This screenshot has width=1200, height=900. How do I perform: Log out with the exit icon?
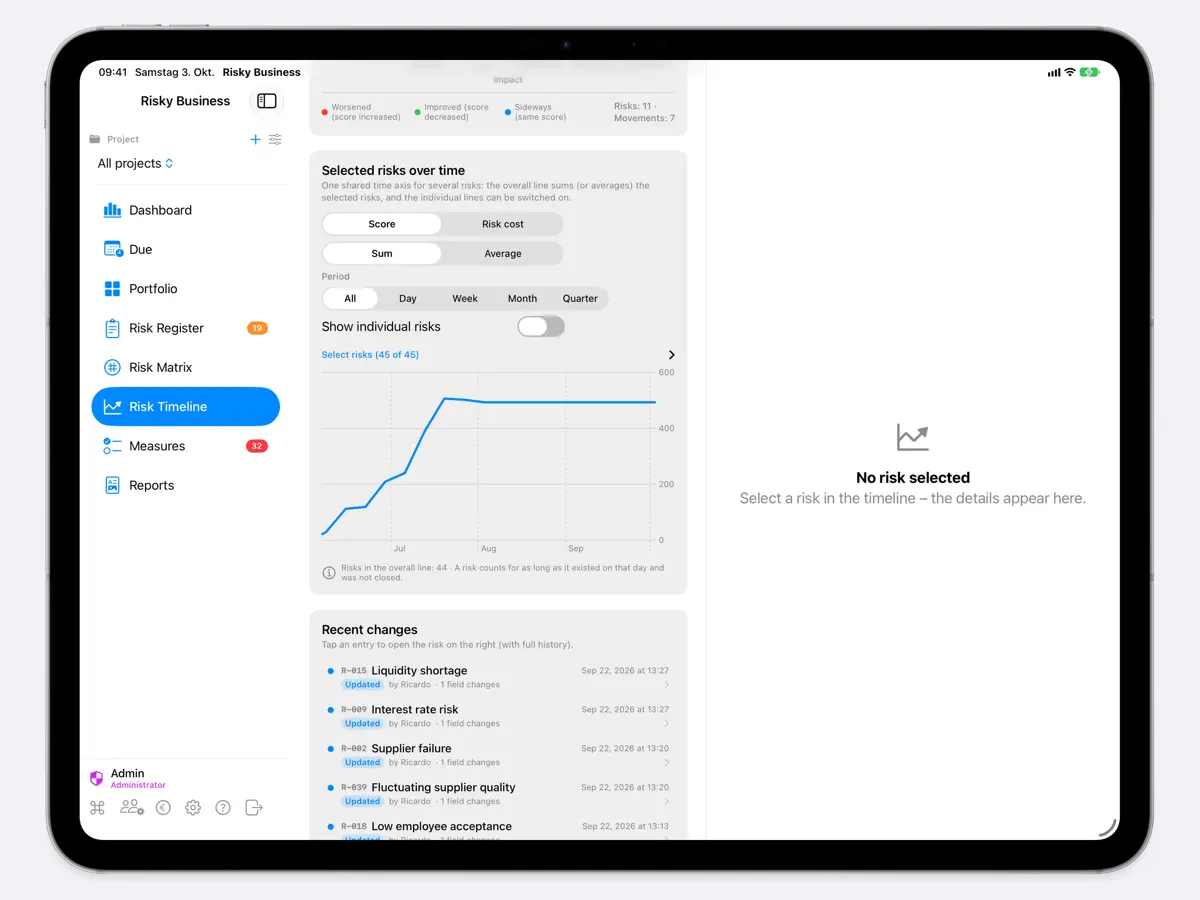(254, 807)
